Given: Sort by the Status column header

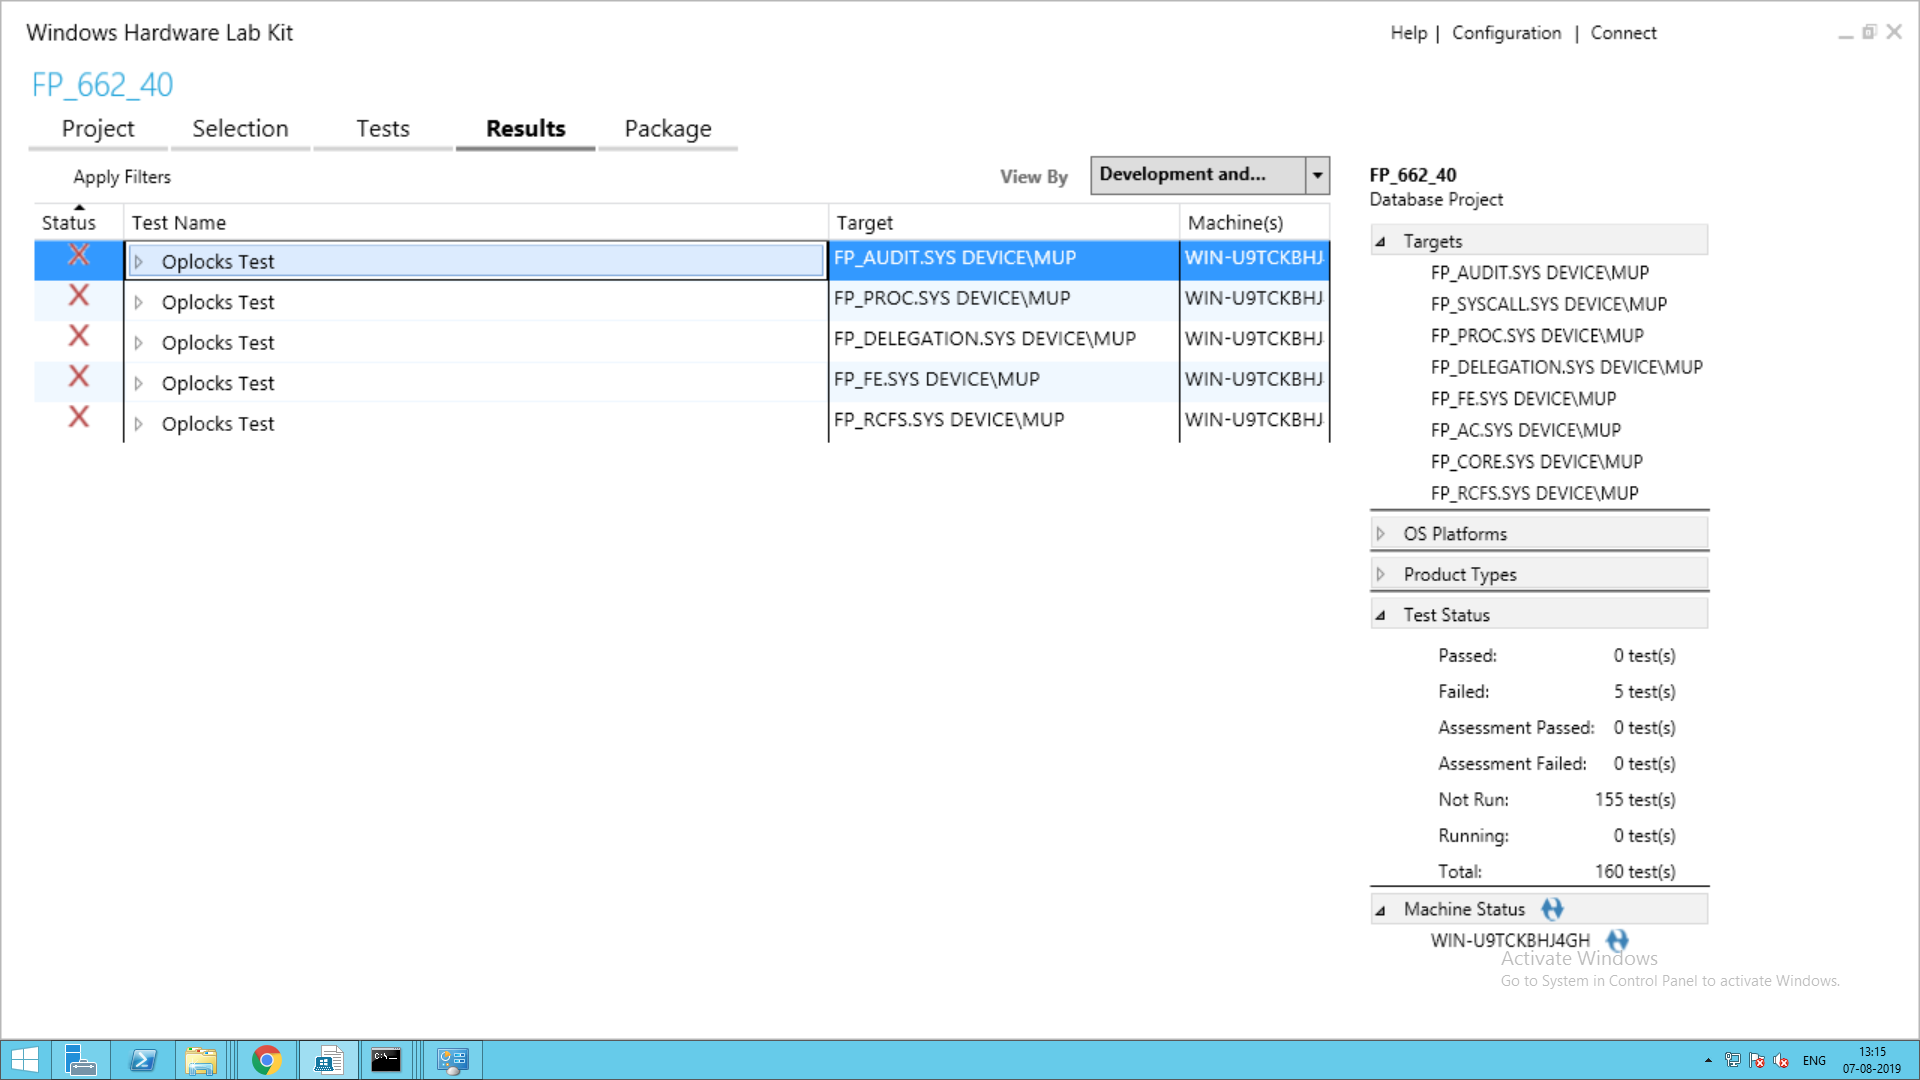Looking at the screenshot, I should (x=69, y=223).
